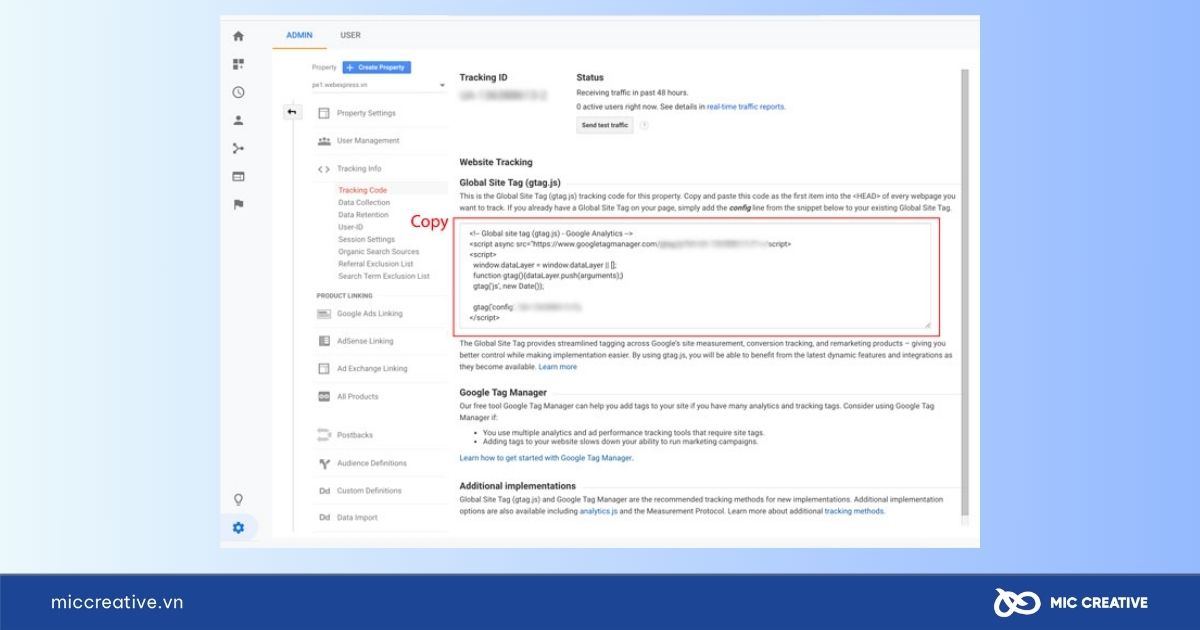The image size is (1200, 630).
Task: Open the Conversions flag icon in sidebar
Action: 238,204
